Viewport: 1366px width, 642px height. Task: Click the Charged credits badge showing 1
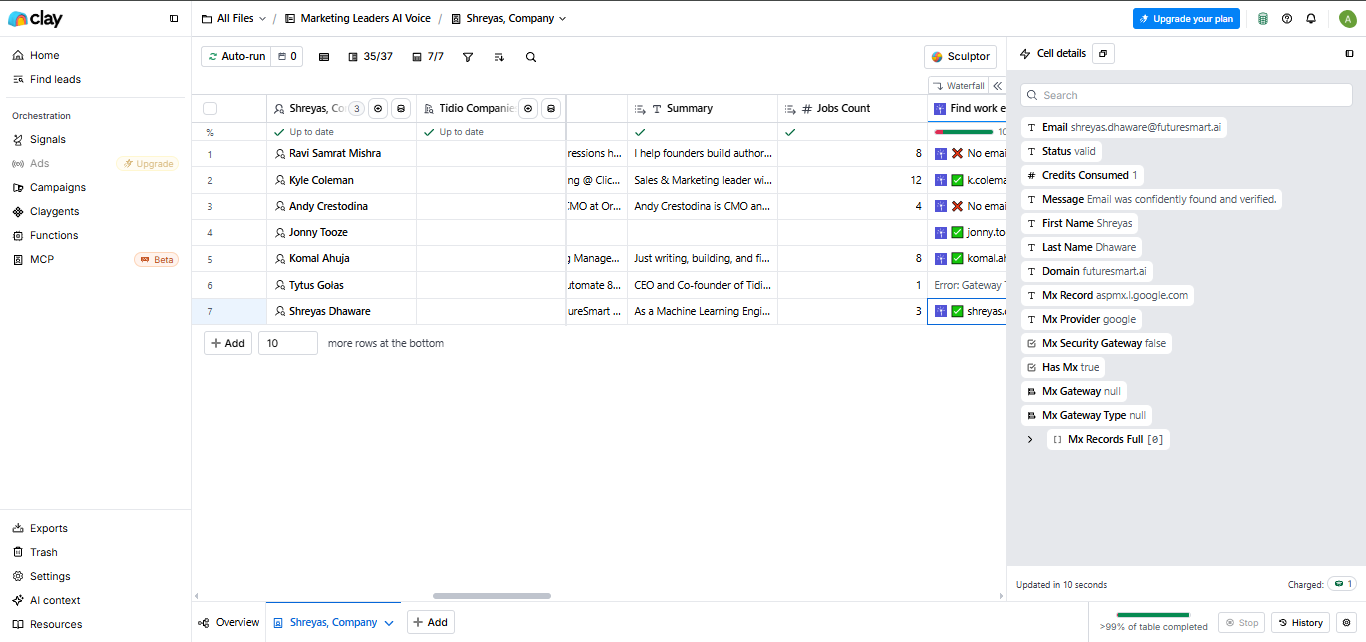[1341, 584]
